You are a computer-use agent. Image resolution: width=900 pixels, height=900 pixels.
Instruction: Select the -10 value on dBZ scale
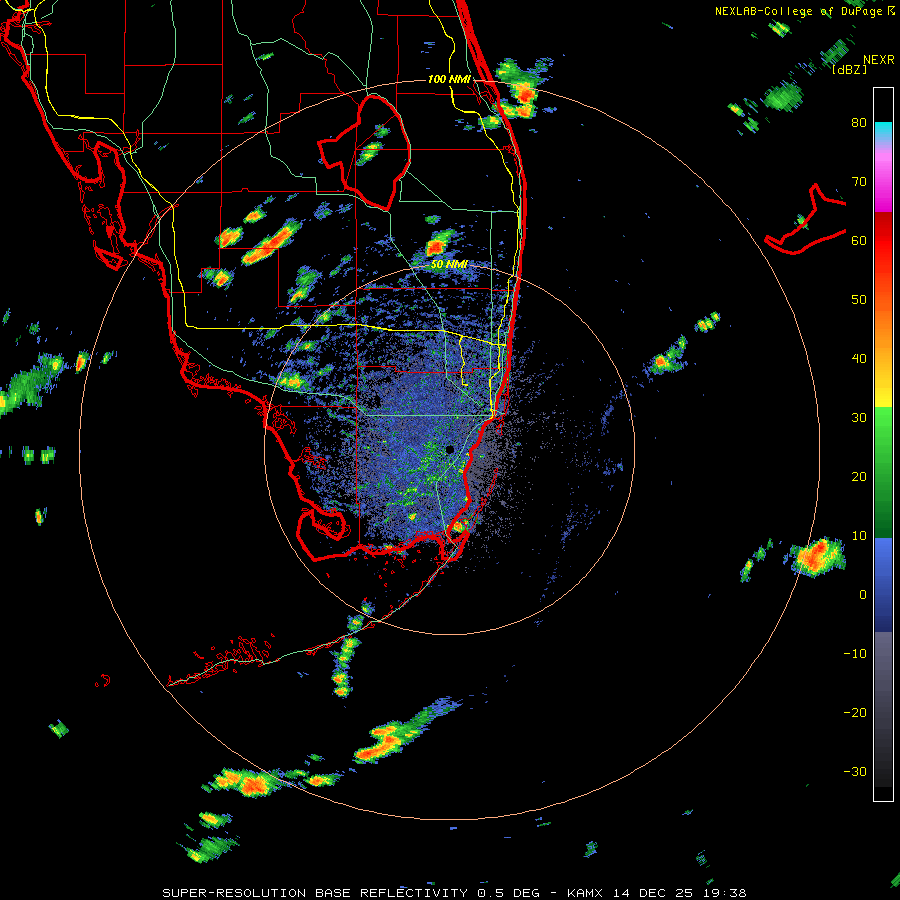[x=855, y=654]
